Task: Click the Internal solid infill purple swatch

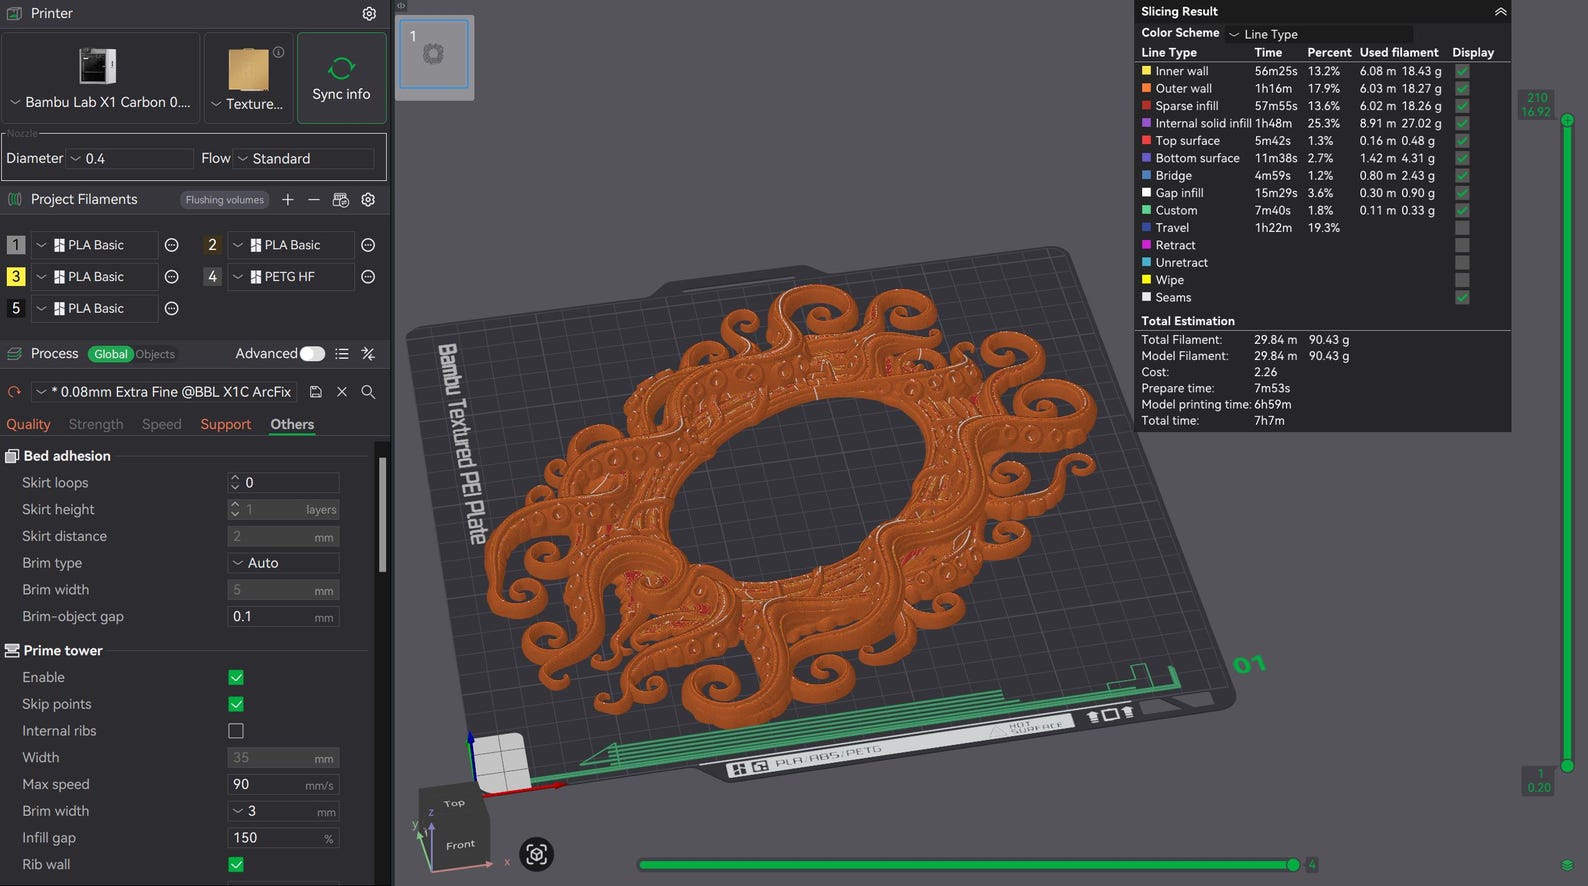Action: 1147,123
